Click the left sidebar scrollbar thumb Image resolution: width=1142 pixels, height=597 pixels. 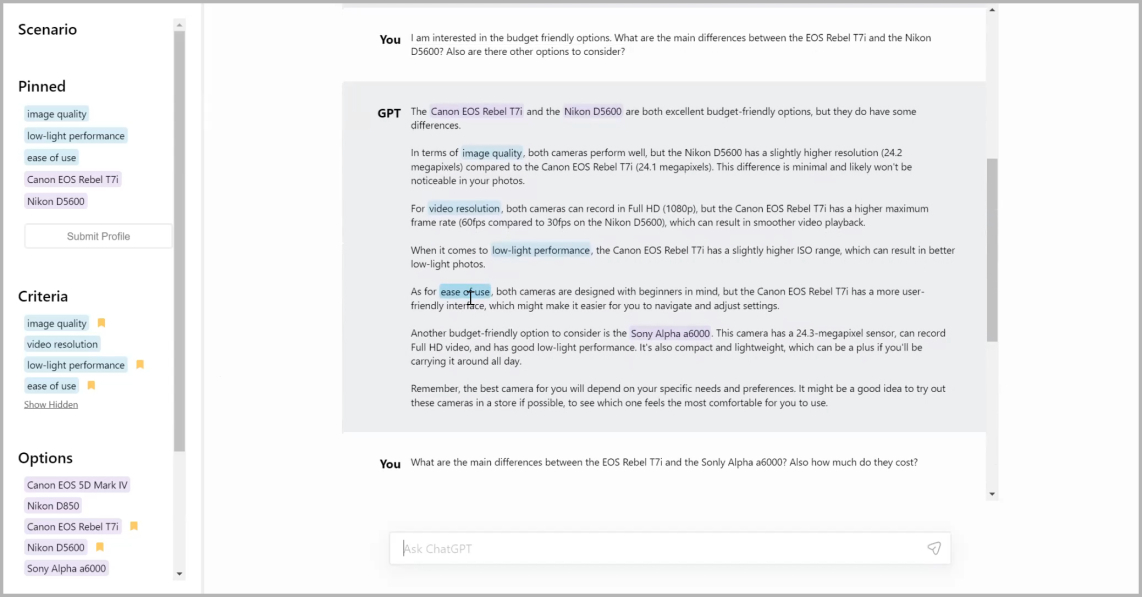pos(179,241)
